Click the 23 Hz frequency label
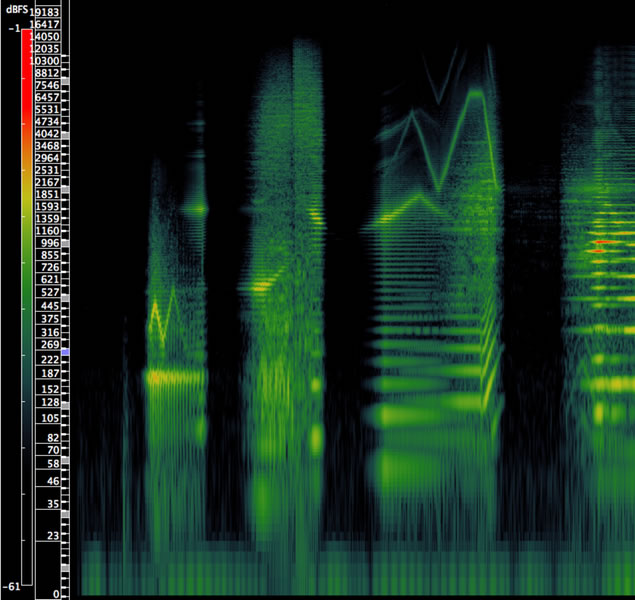Viewport: 635px width, 600px height. click(x=52, y=538)
